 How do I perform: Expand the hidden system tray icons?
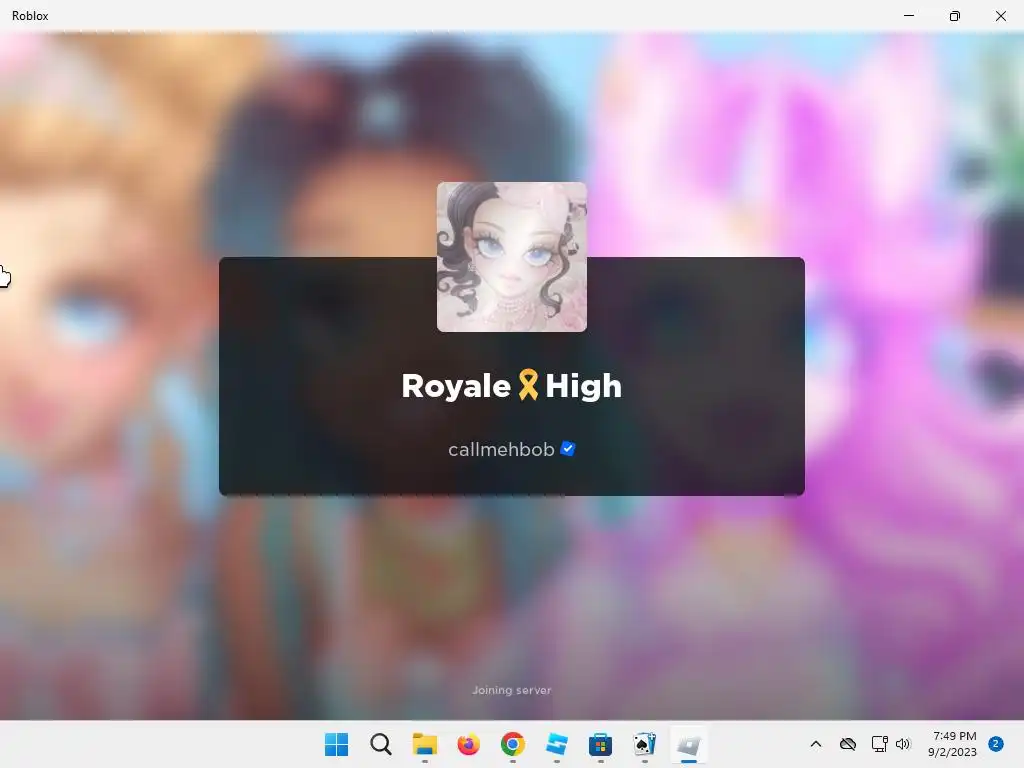816,744
